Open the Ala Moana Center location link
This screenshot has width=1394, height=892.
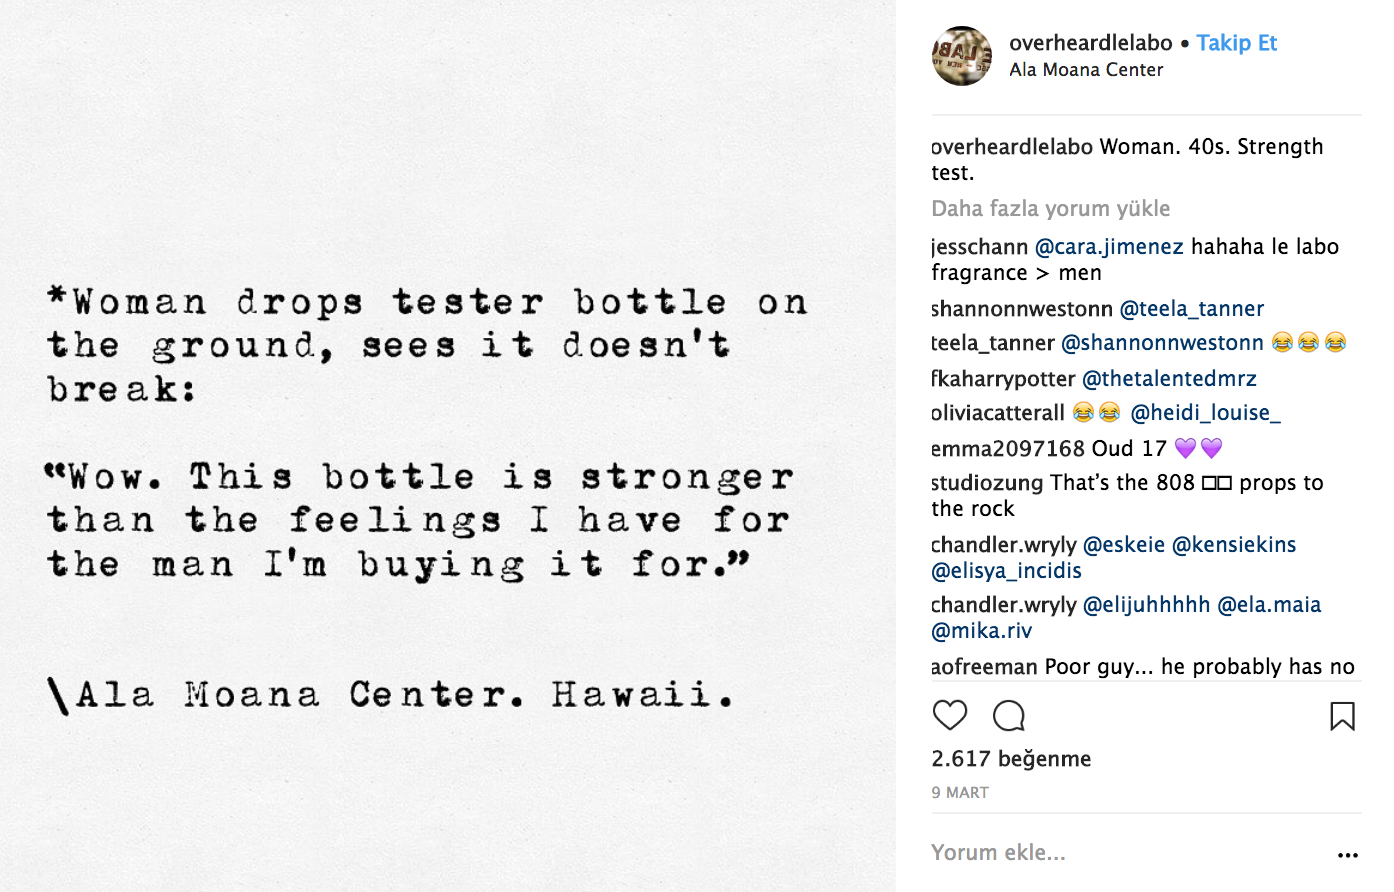pos(1086,70)
